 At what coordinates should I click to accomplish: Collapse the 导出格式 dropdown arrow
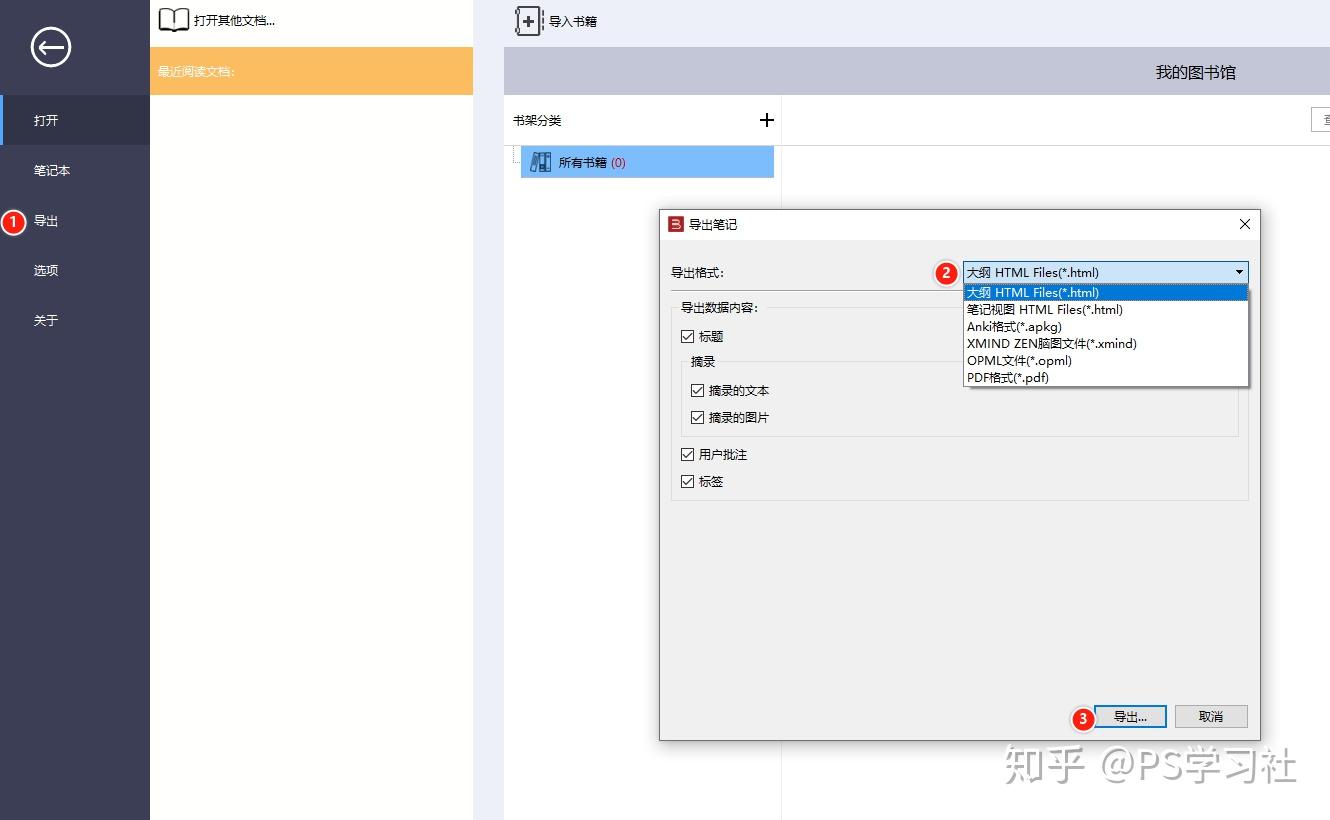[1239, 272]
